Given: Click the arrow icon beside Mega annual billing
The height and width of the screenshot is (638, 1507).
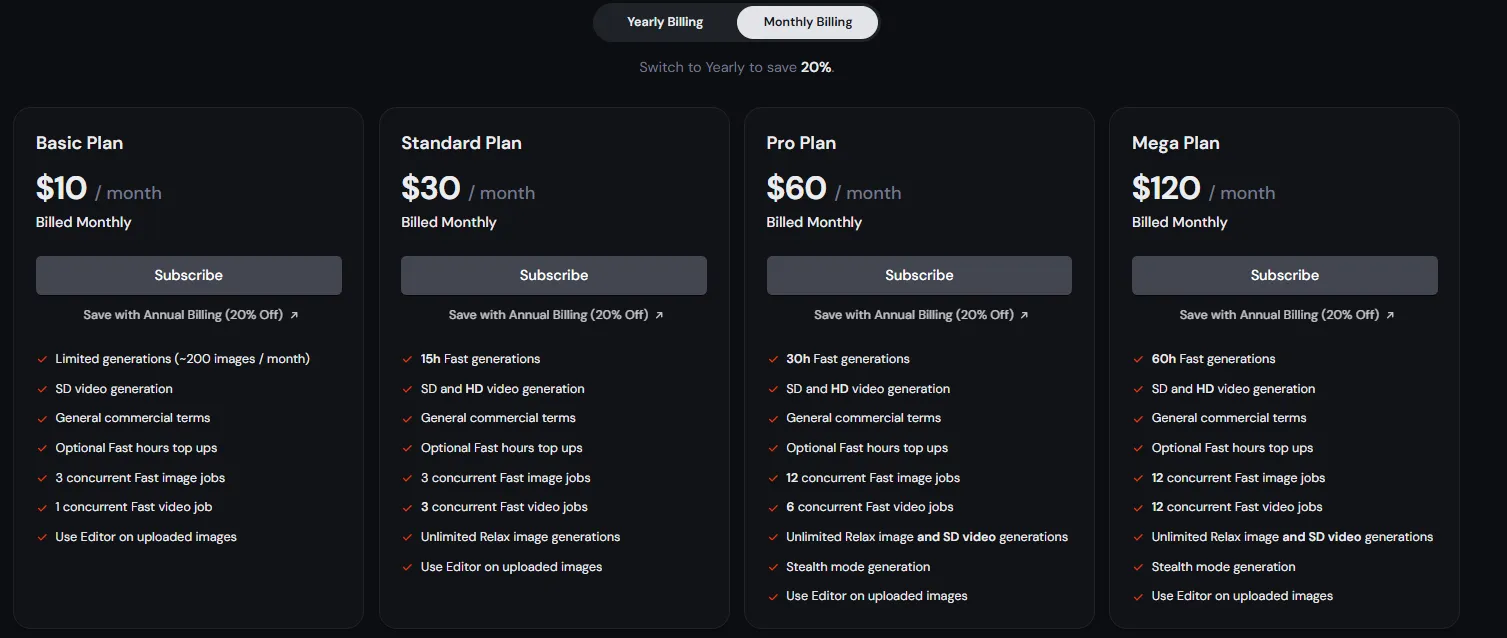Looking at the screenshot, I should pyautogui.click(x=1390, y=315).
